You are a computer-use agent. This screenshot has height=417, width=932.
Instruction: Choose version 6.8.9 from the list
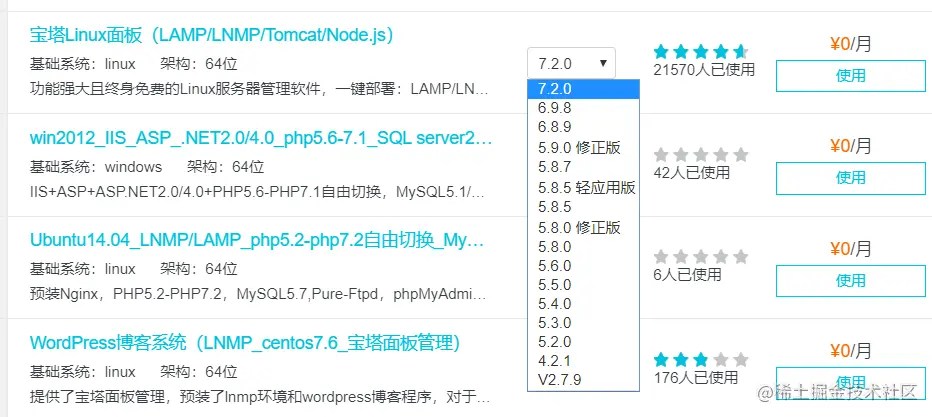tap(583, 127)
